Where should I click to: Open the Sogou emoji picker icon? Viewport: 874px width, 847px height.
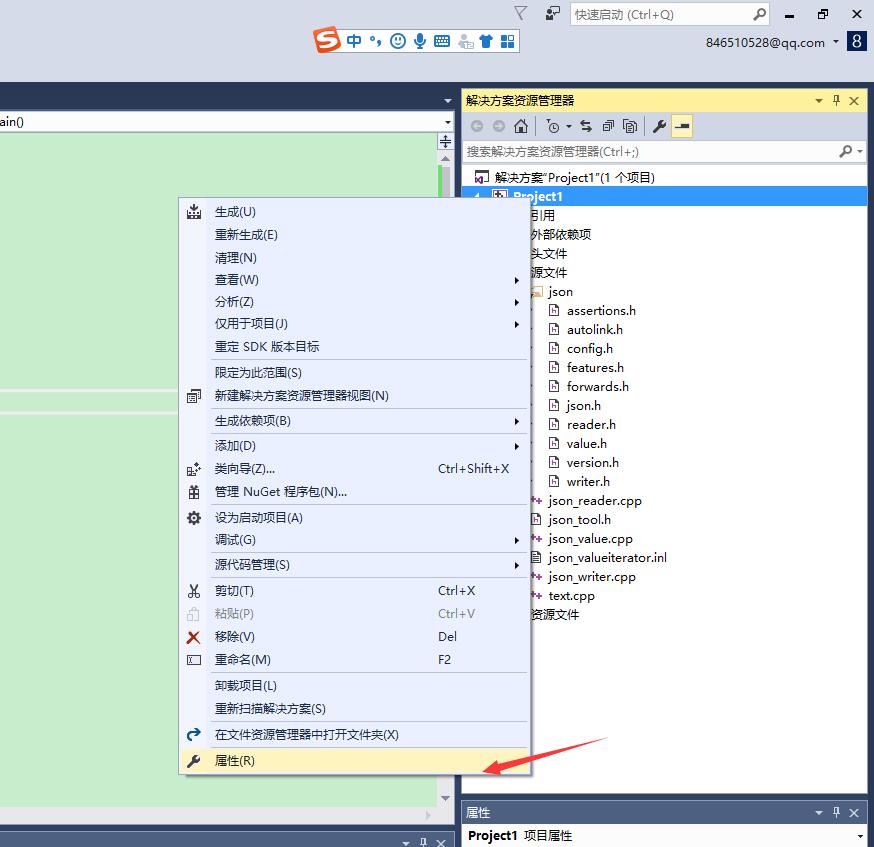click(x=397, y=40)
